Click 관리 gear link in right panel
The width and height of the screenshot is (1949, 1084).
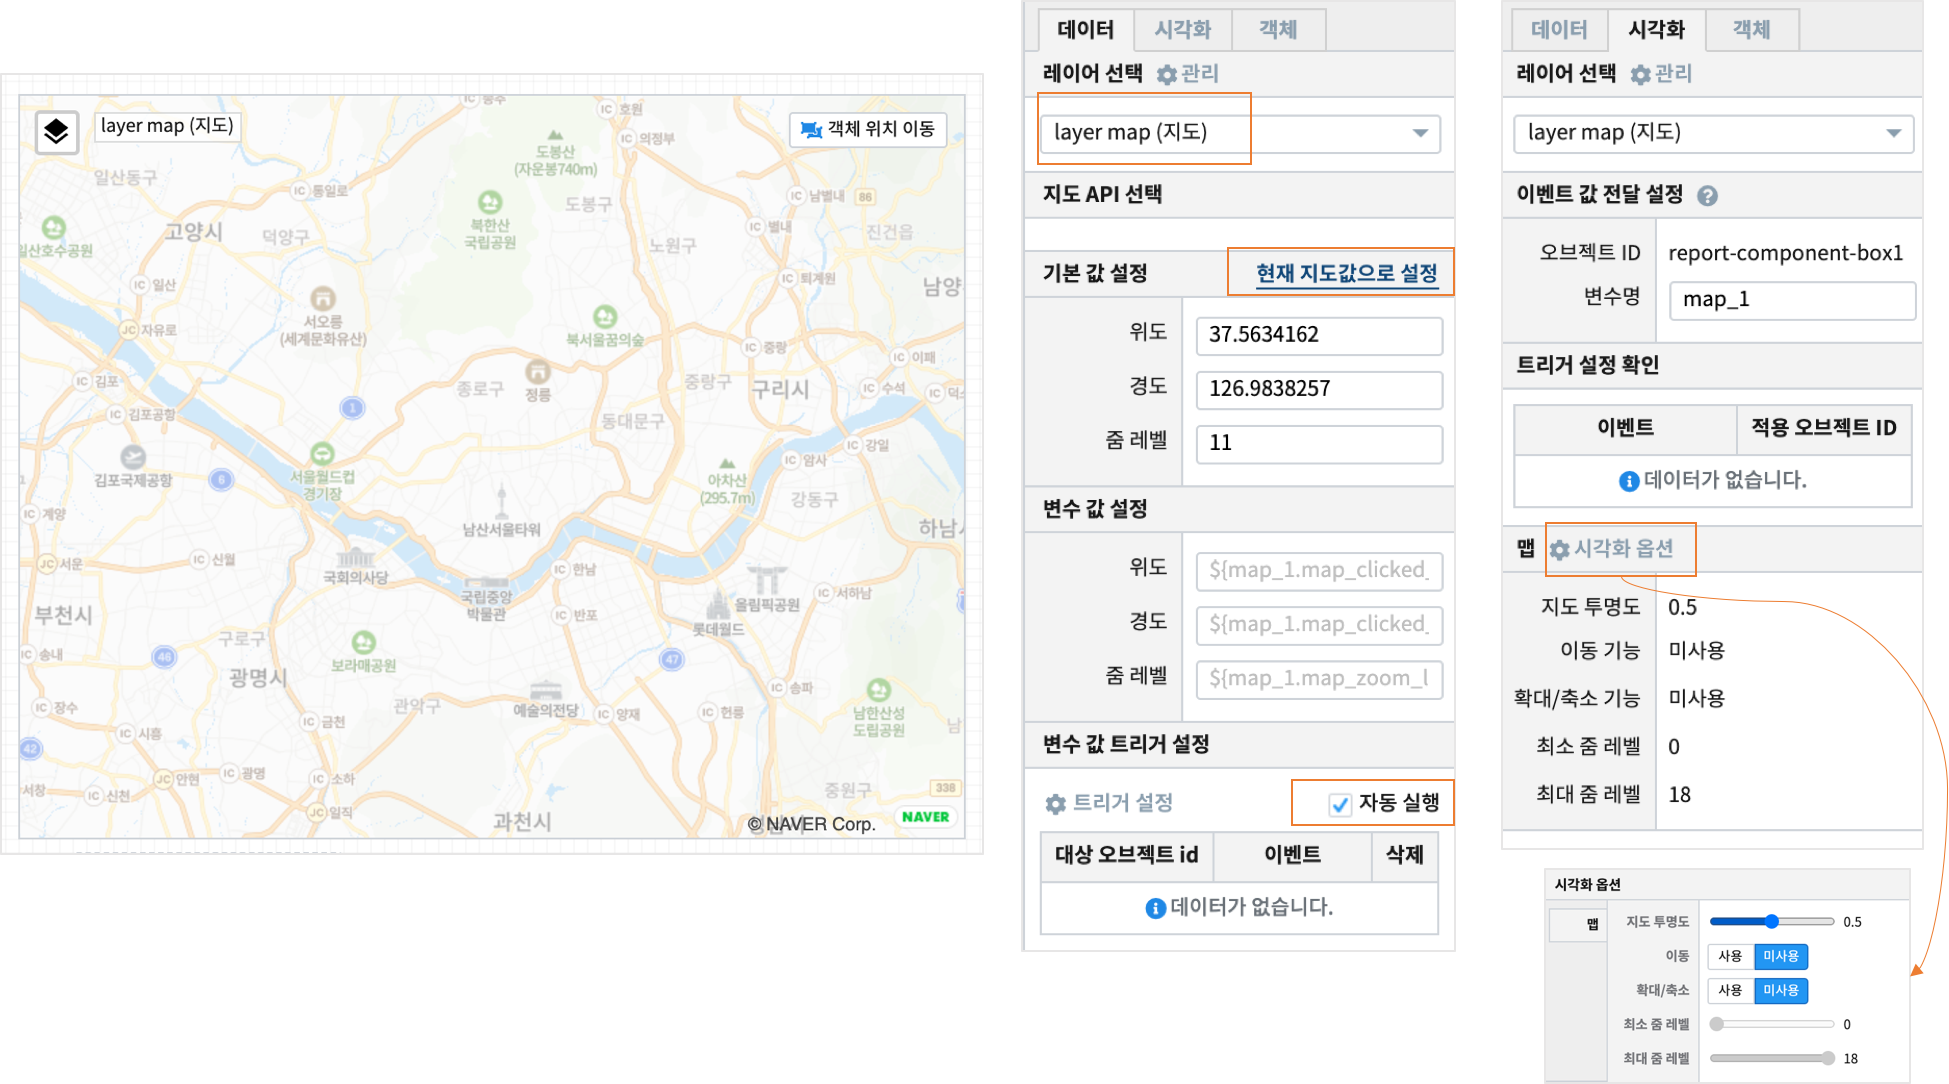point(1662,74)
